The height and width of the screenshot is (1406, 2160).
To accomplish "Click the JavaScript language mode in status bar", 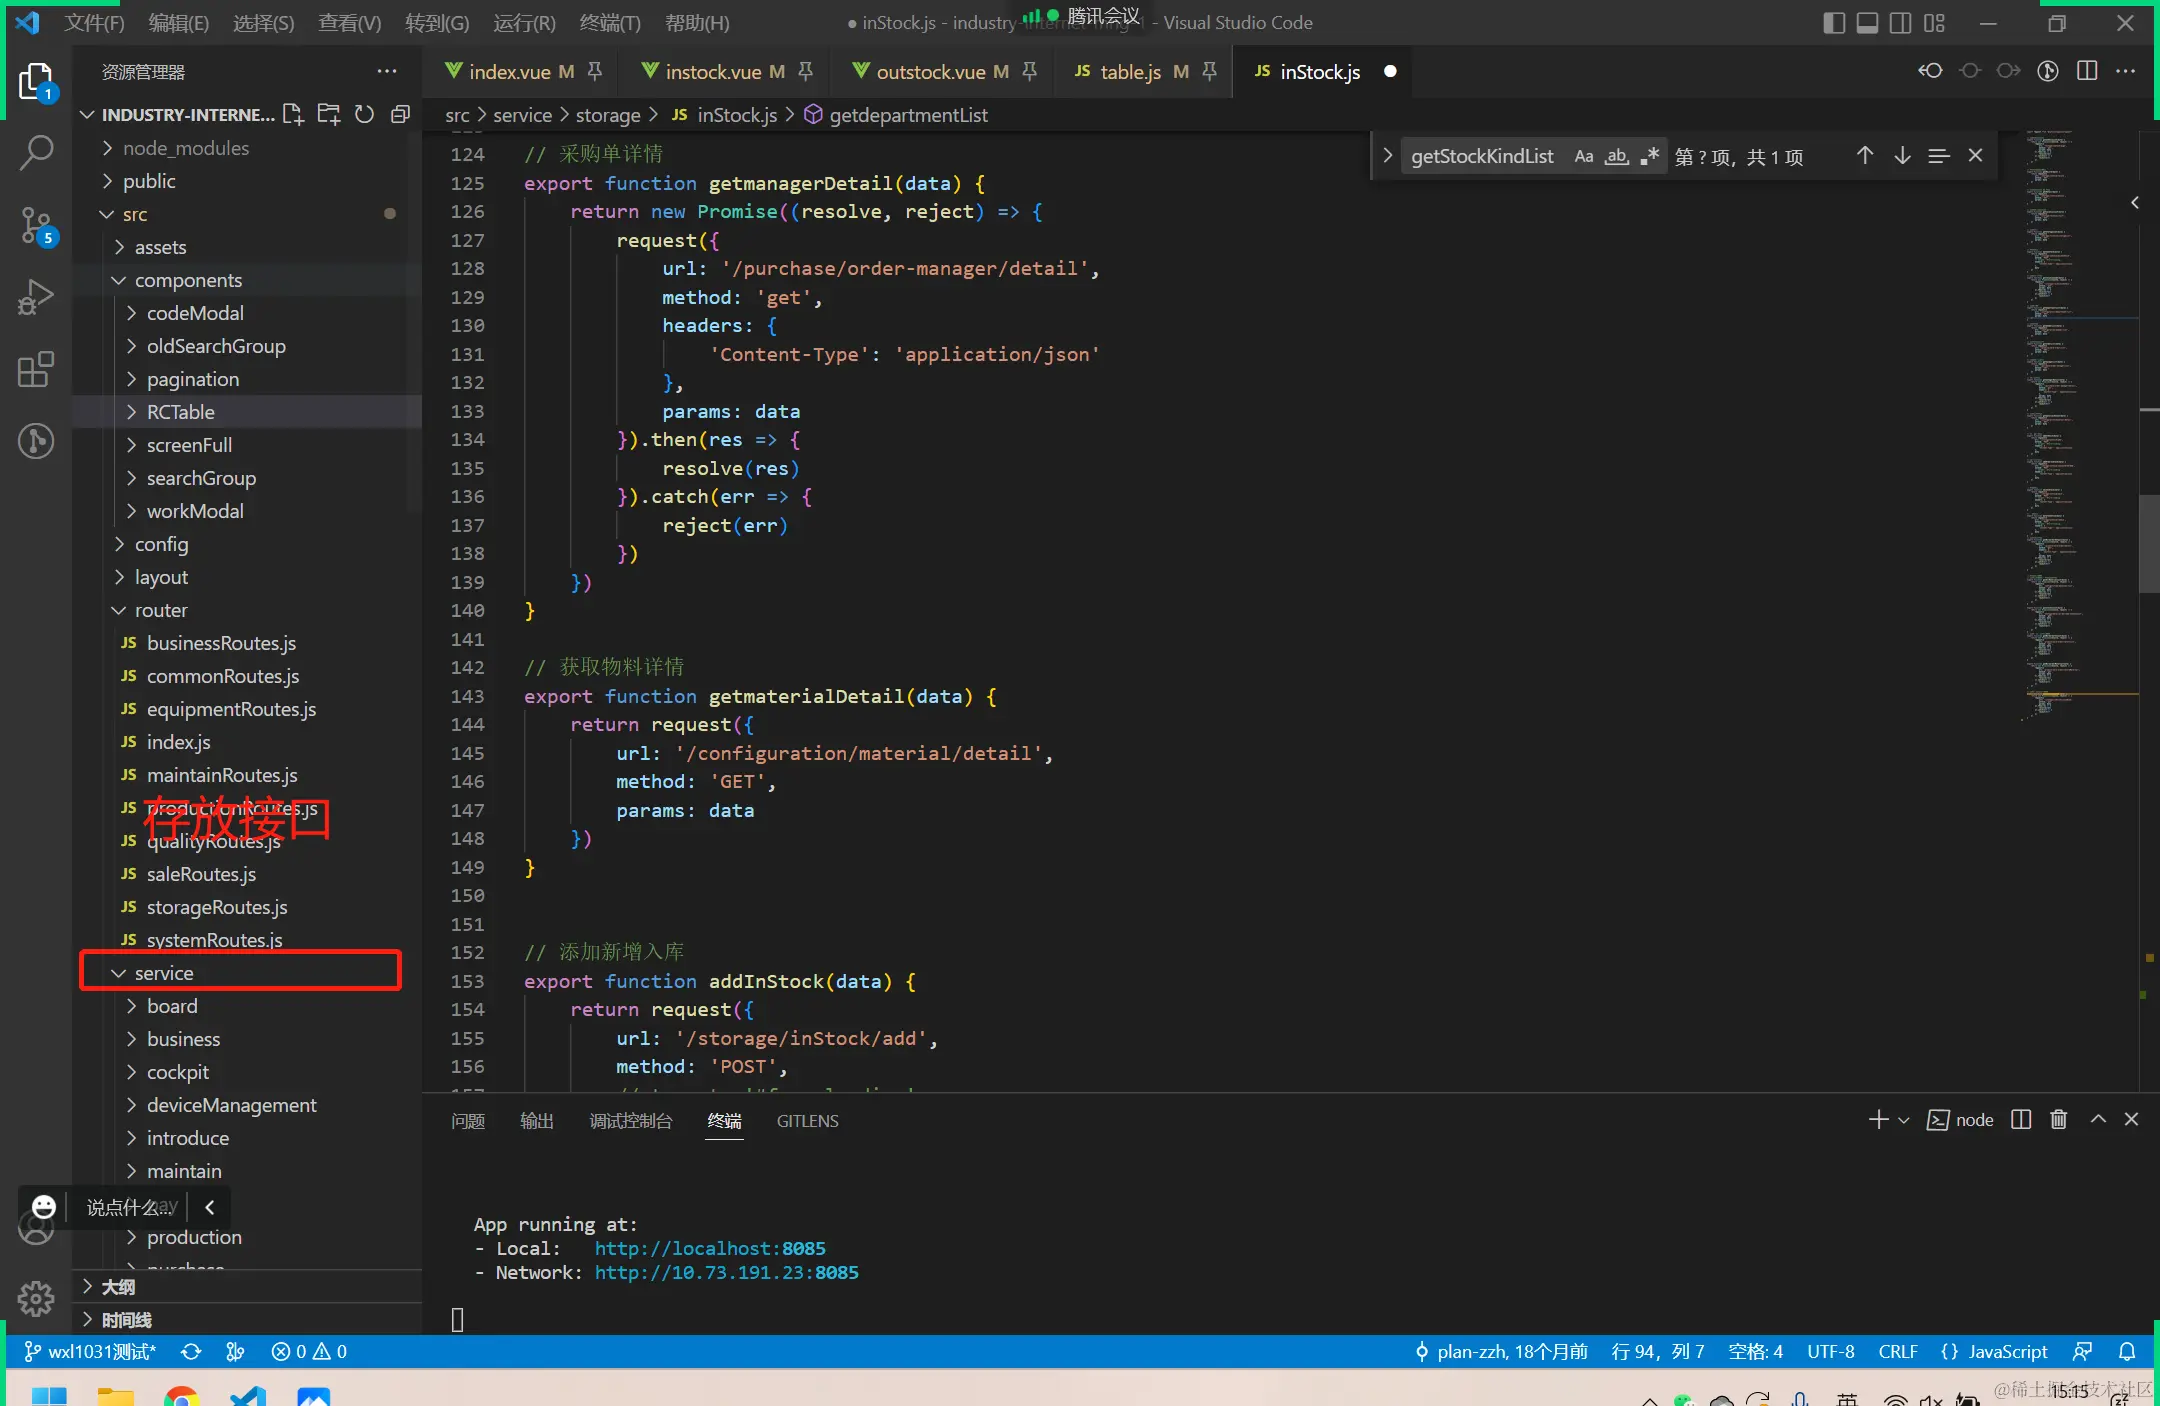I will [2007, 1351].
